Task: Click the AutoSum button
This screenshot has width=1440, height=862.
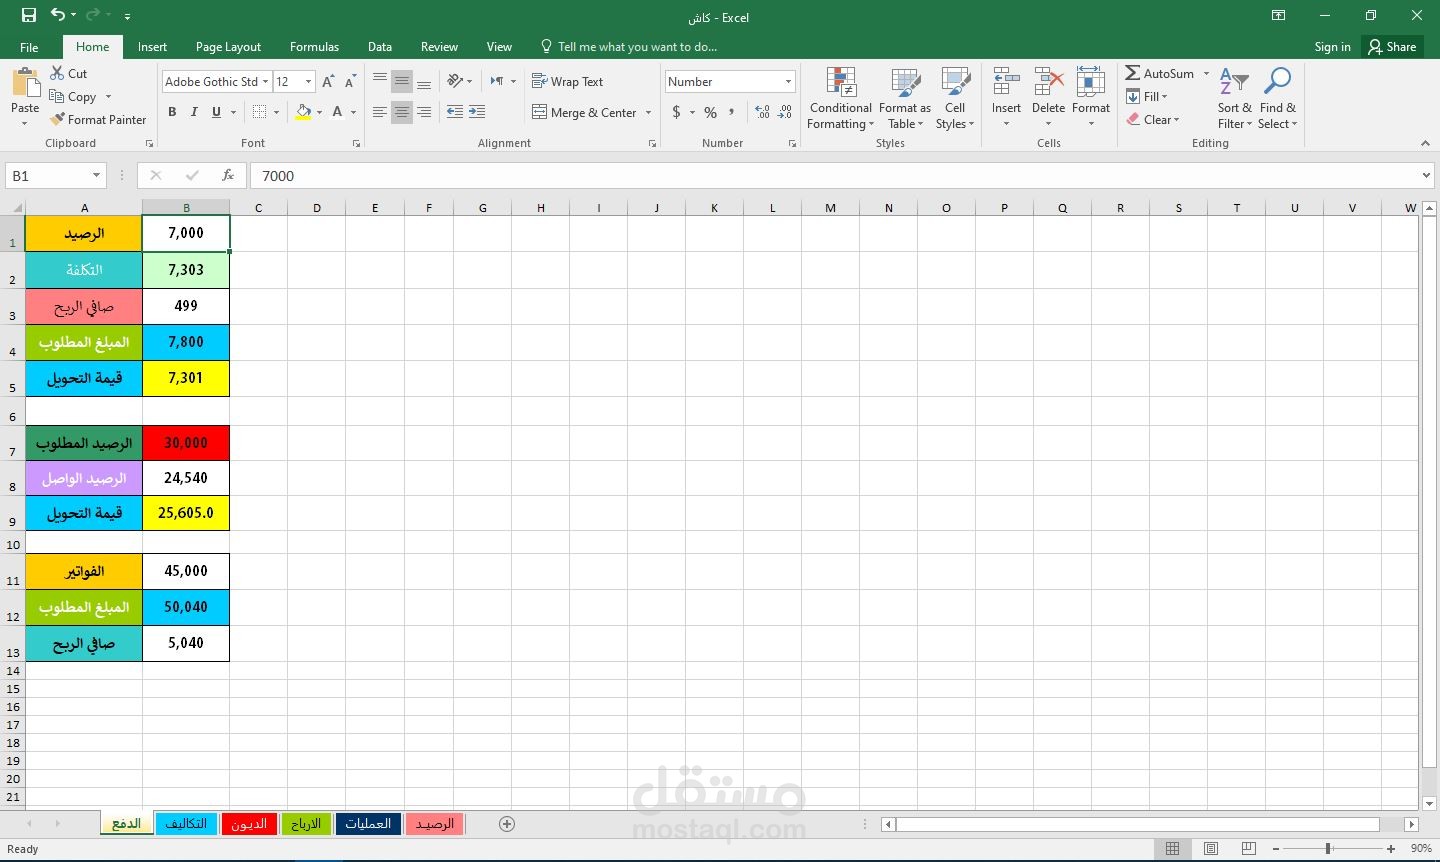Action: [1160, 74]
